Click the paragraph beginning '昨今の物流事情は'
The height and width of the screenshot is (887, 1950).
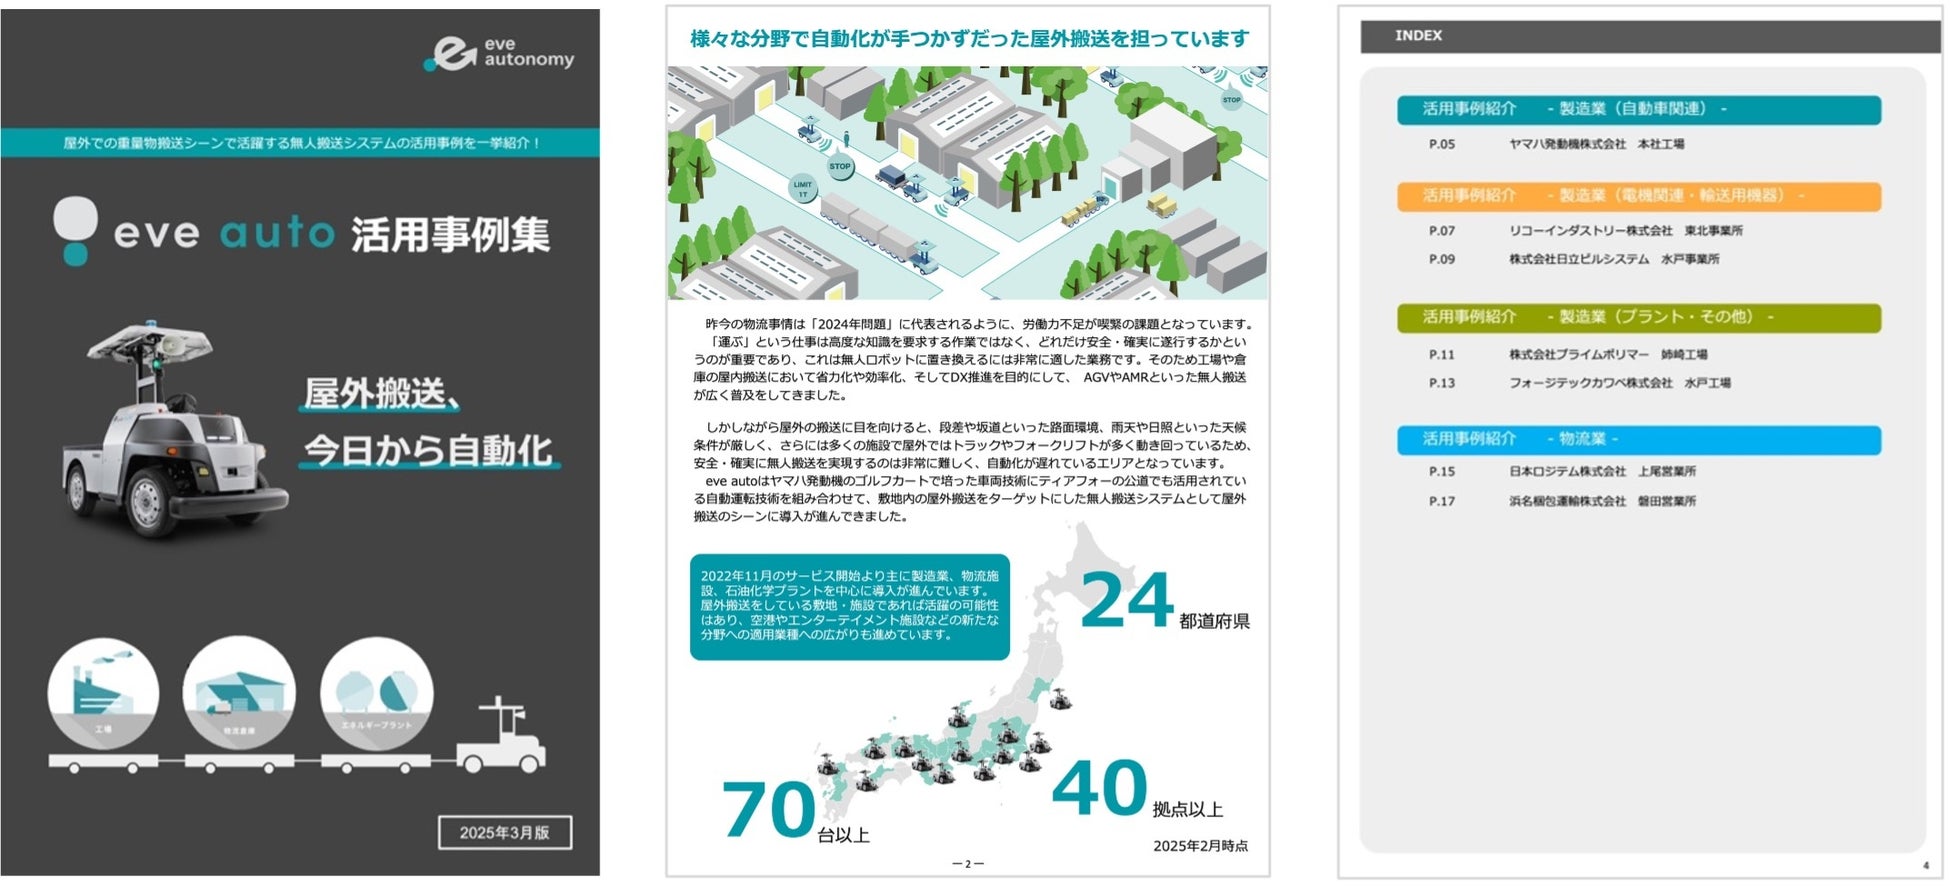click(x=970, y=359)
